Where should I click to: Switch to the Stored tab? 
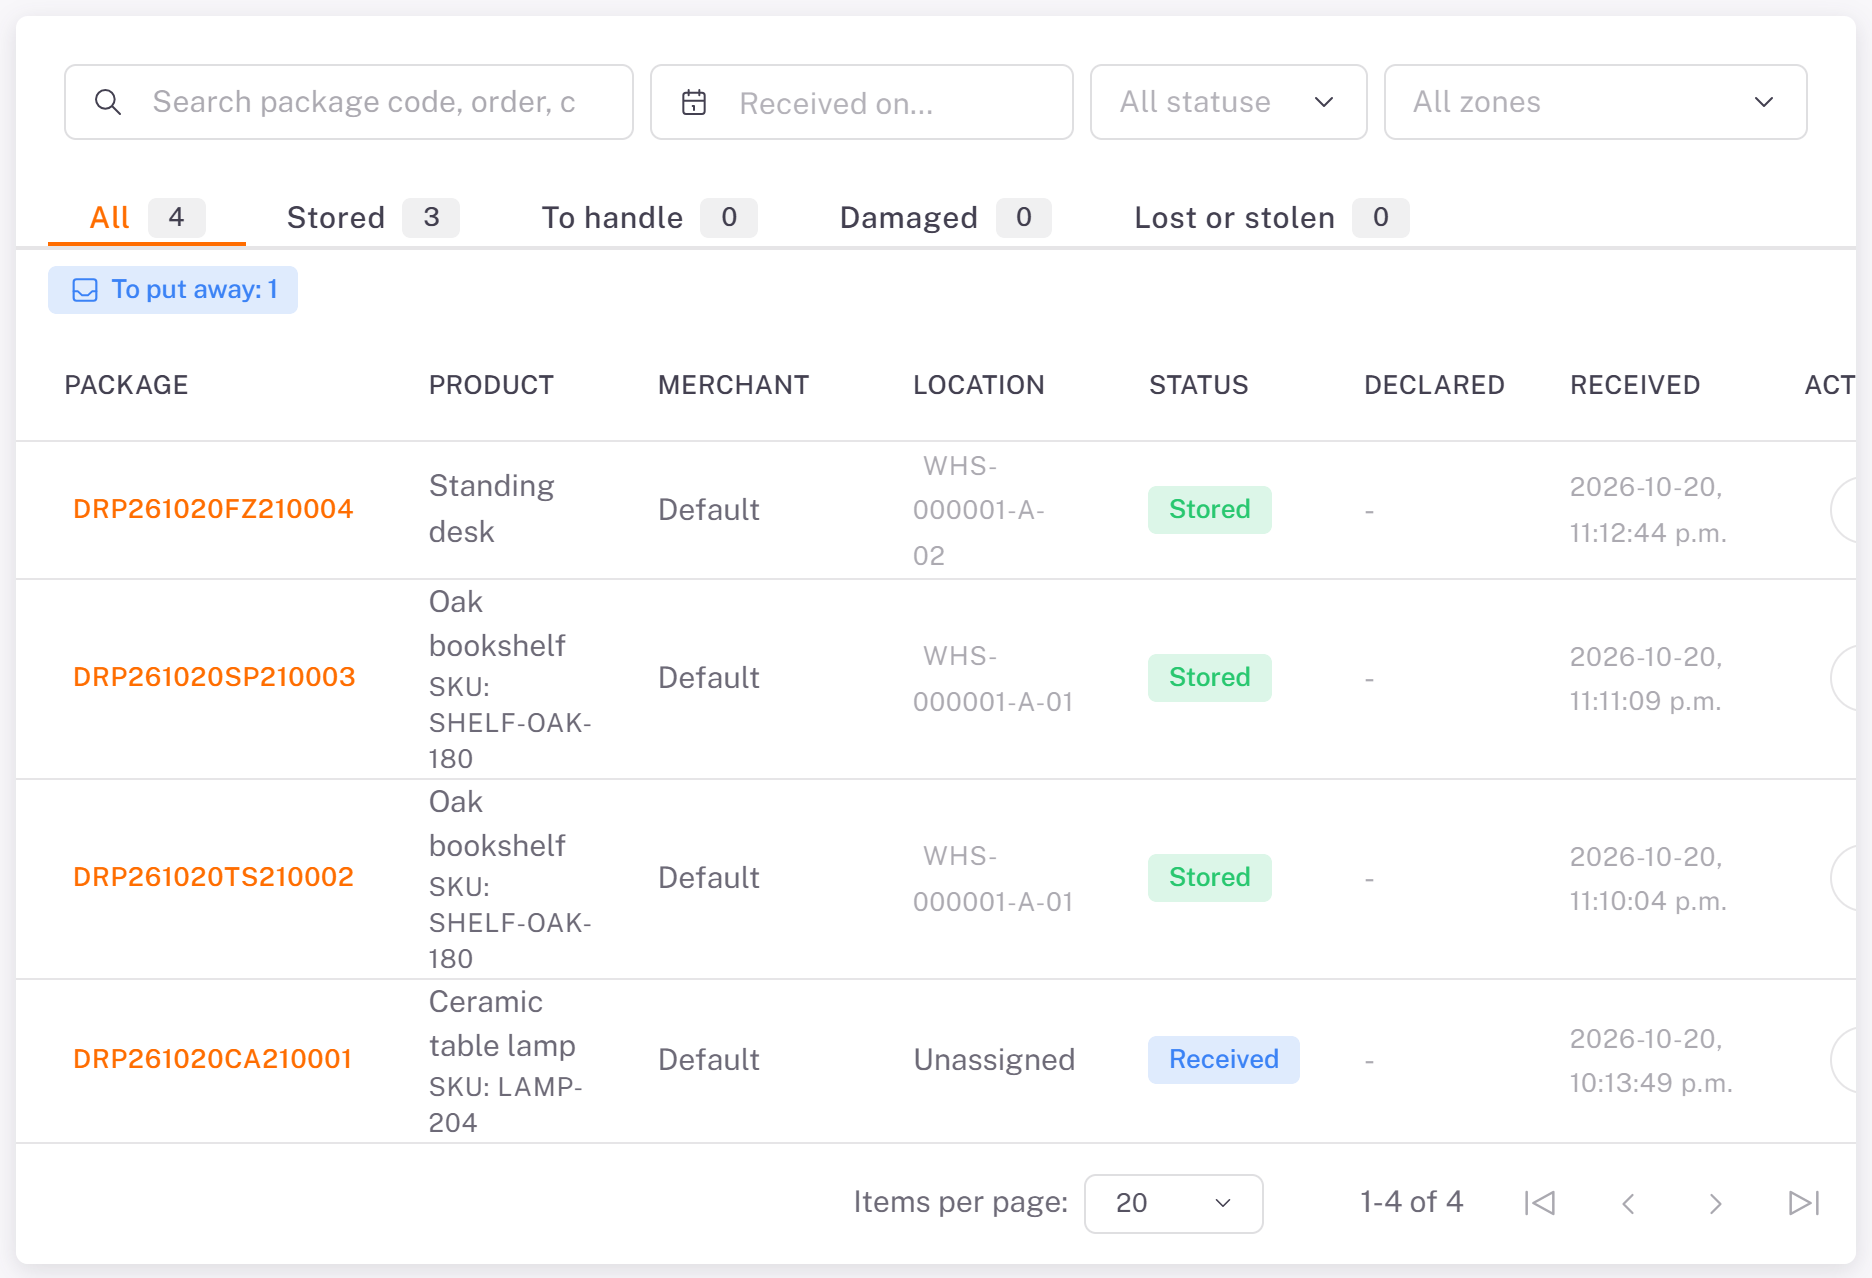(372, 218)
